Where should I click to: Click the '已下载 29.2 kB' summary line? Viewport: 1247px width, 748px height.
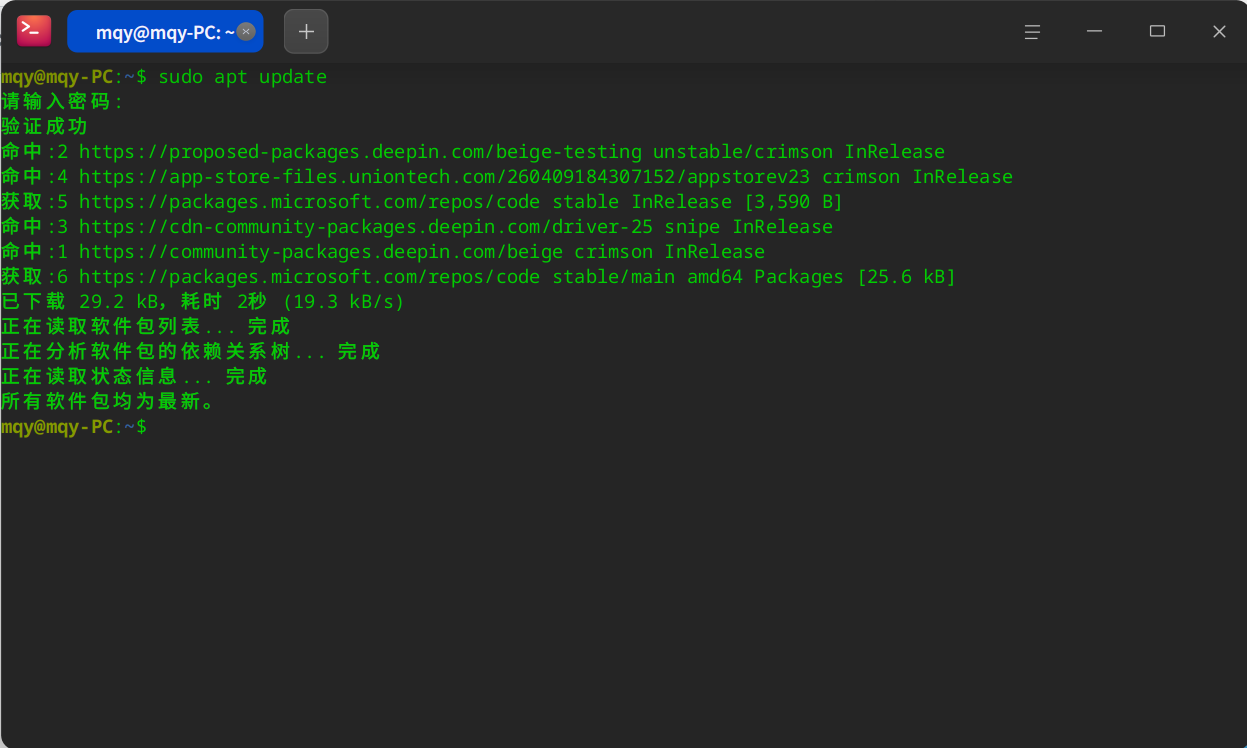pyautogui.click(x=200, y=302)
